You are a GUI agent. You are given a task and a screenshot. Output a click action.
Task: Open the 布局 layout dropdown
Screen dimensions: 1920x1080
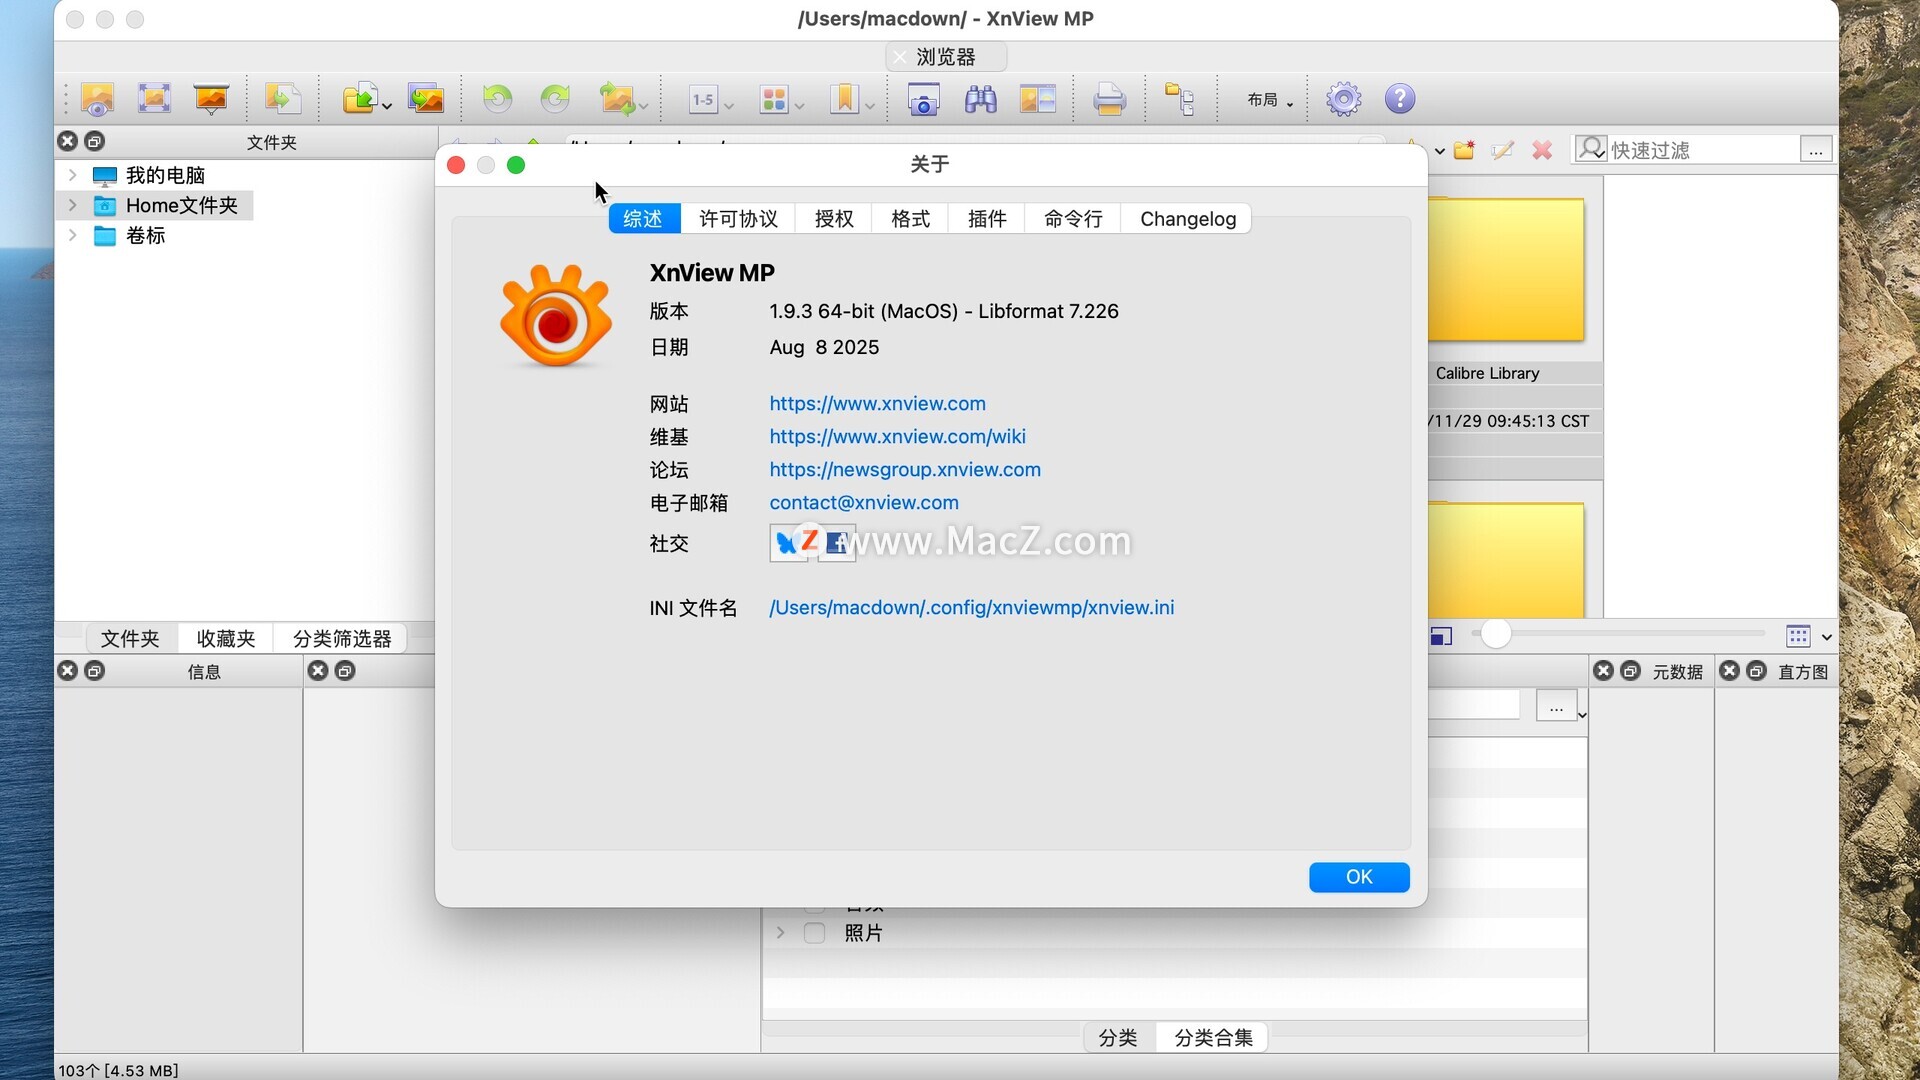[1270, 99]
